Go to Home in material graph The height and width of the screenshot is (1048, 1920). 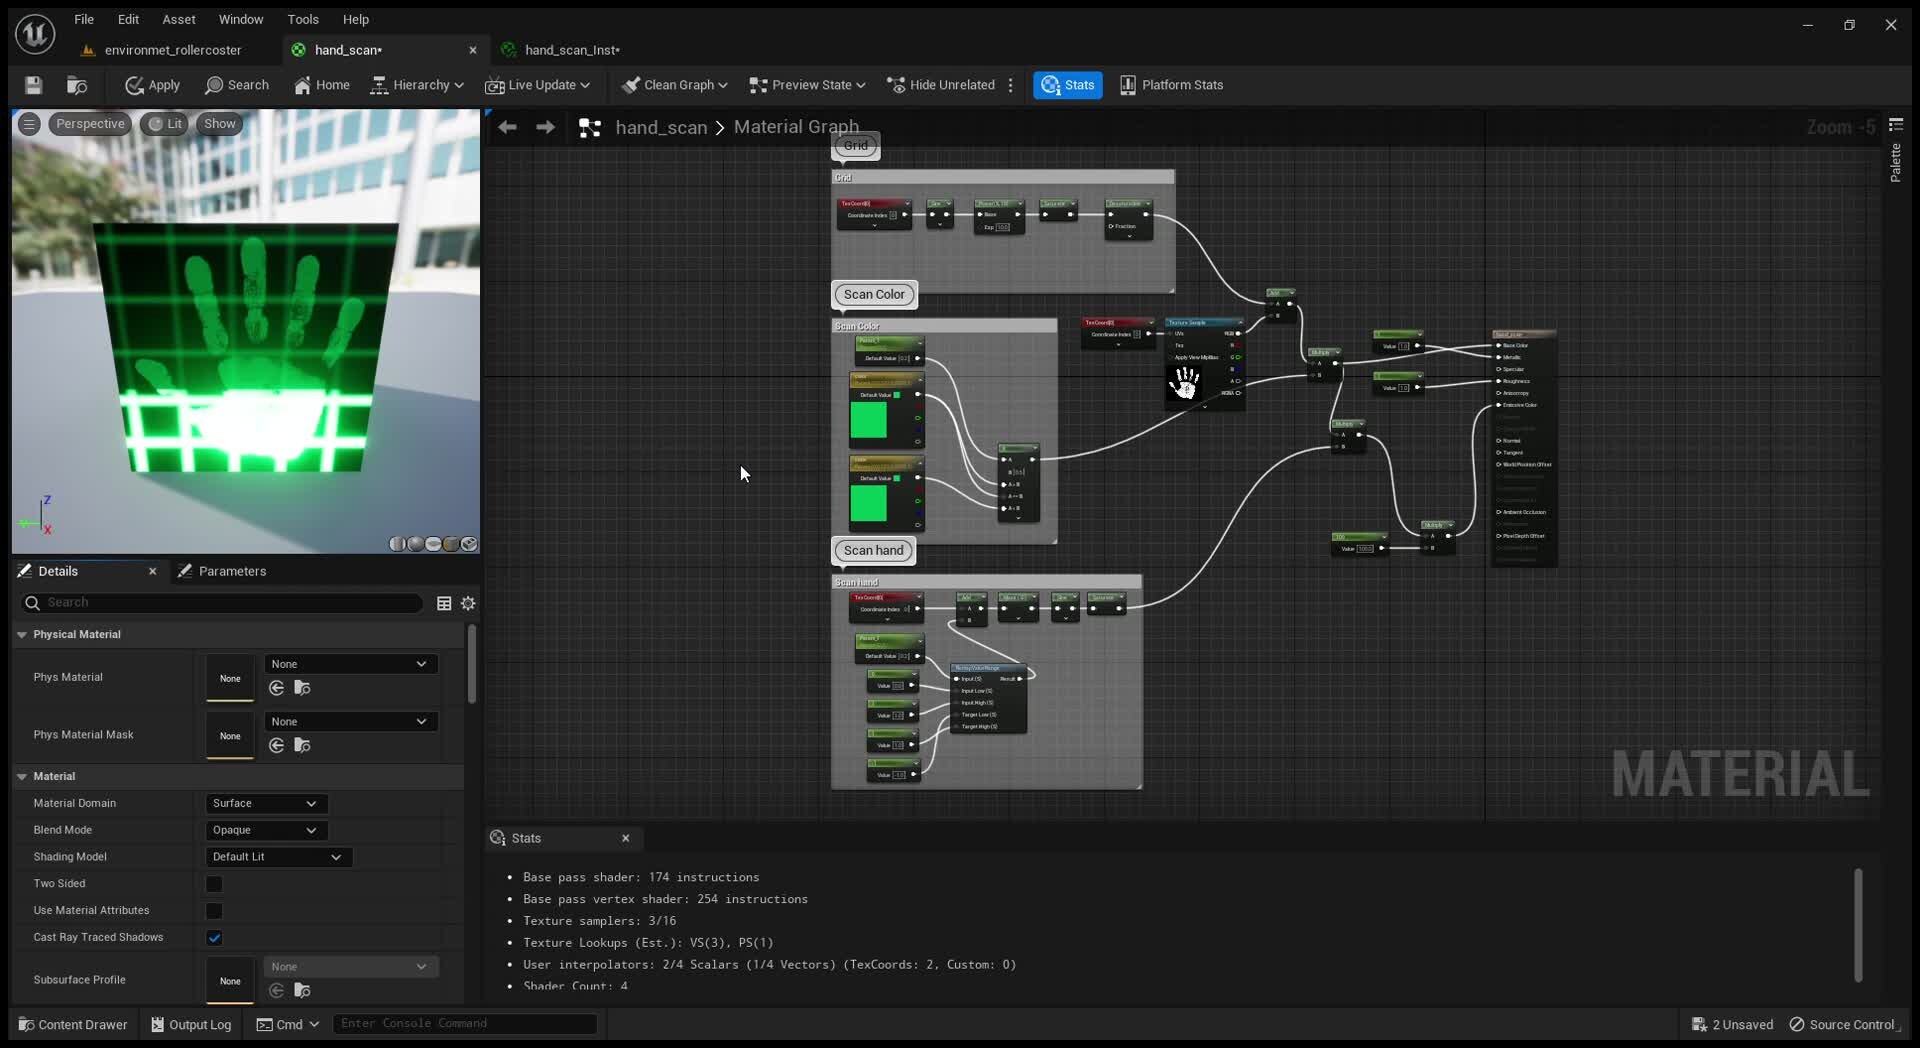pyautogui.click(x=322, y=85)
